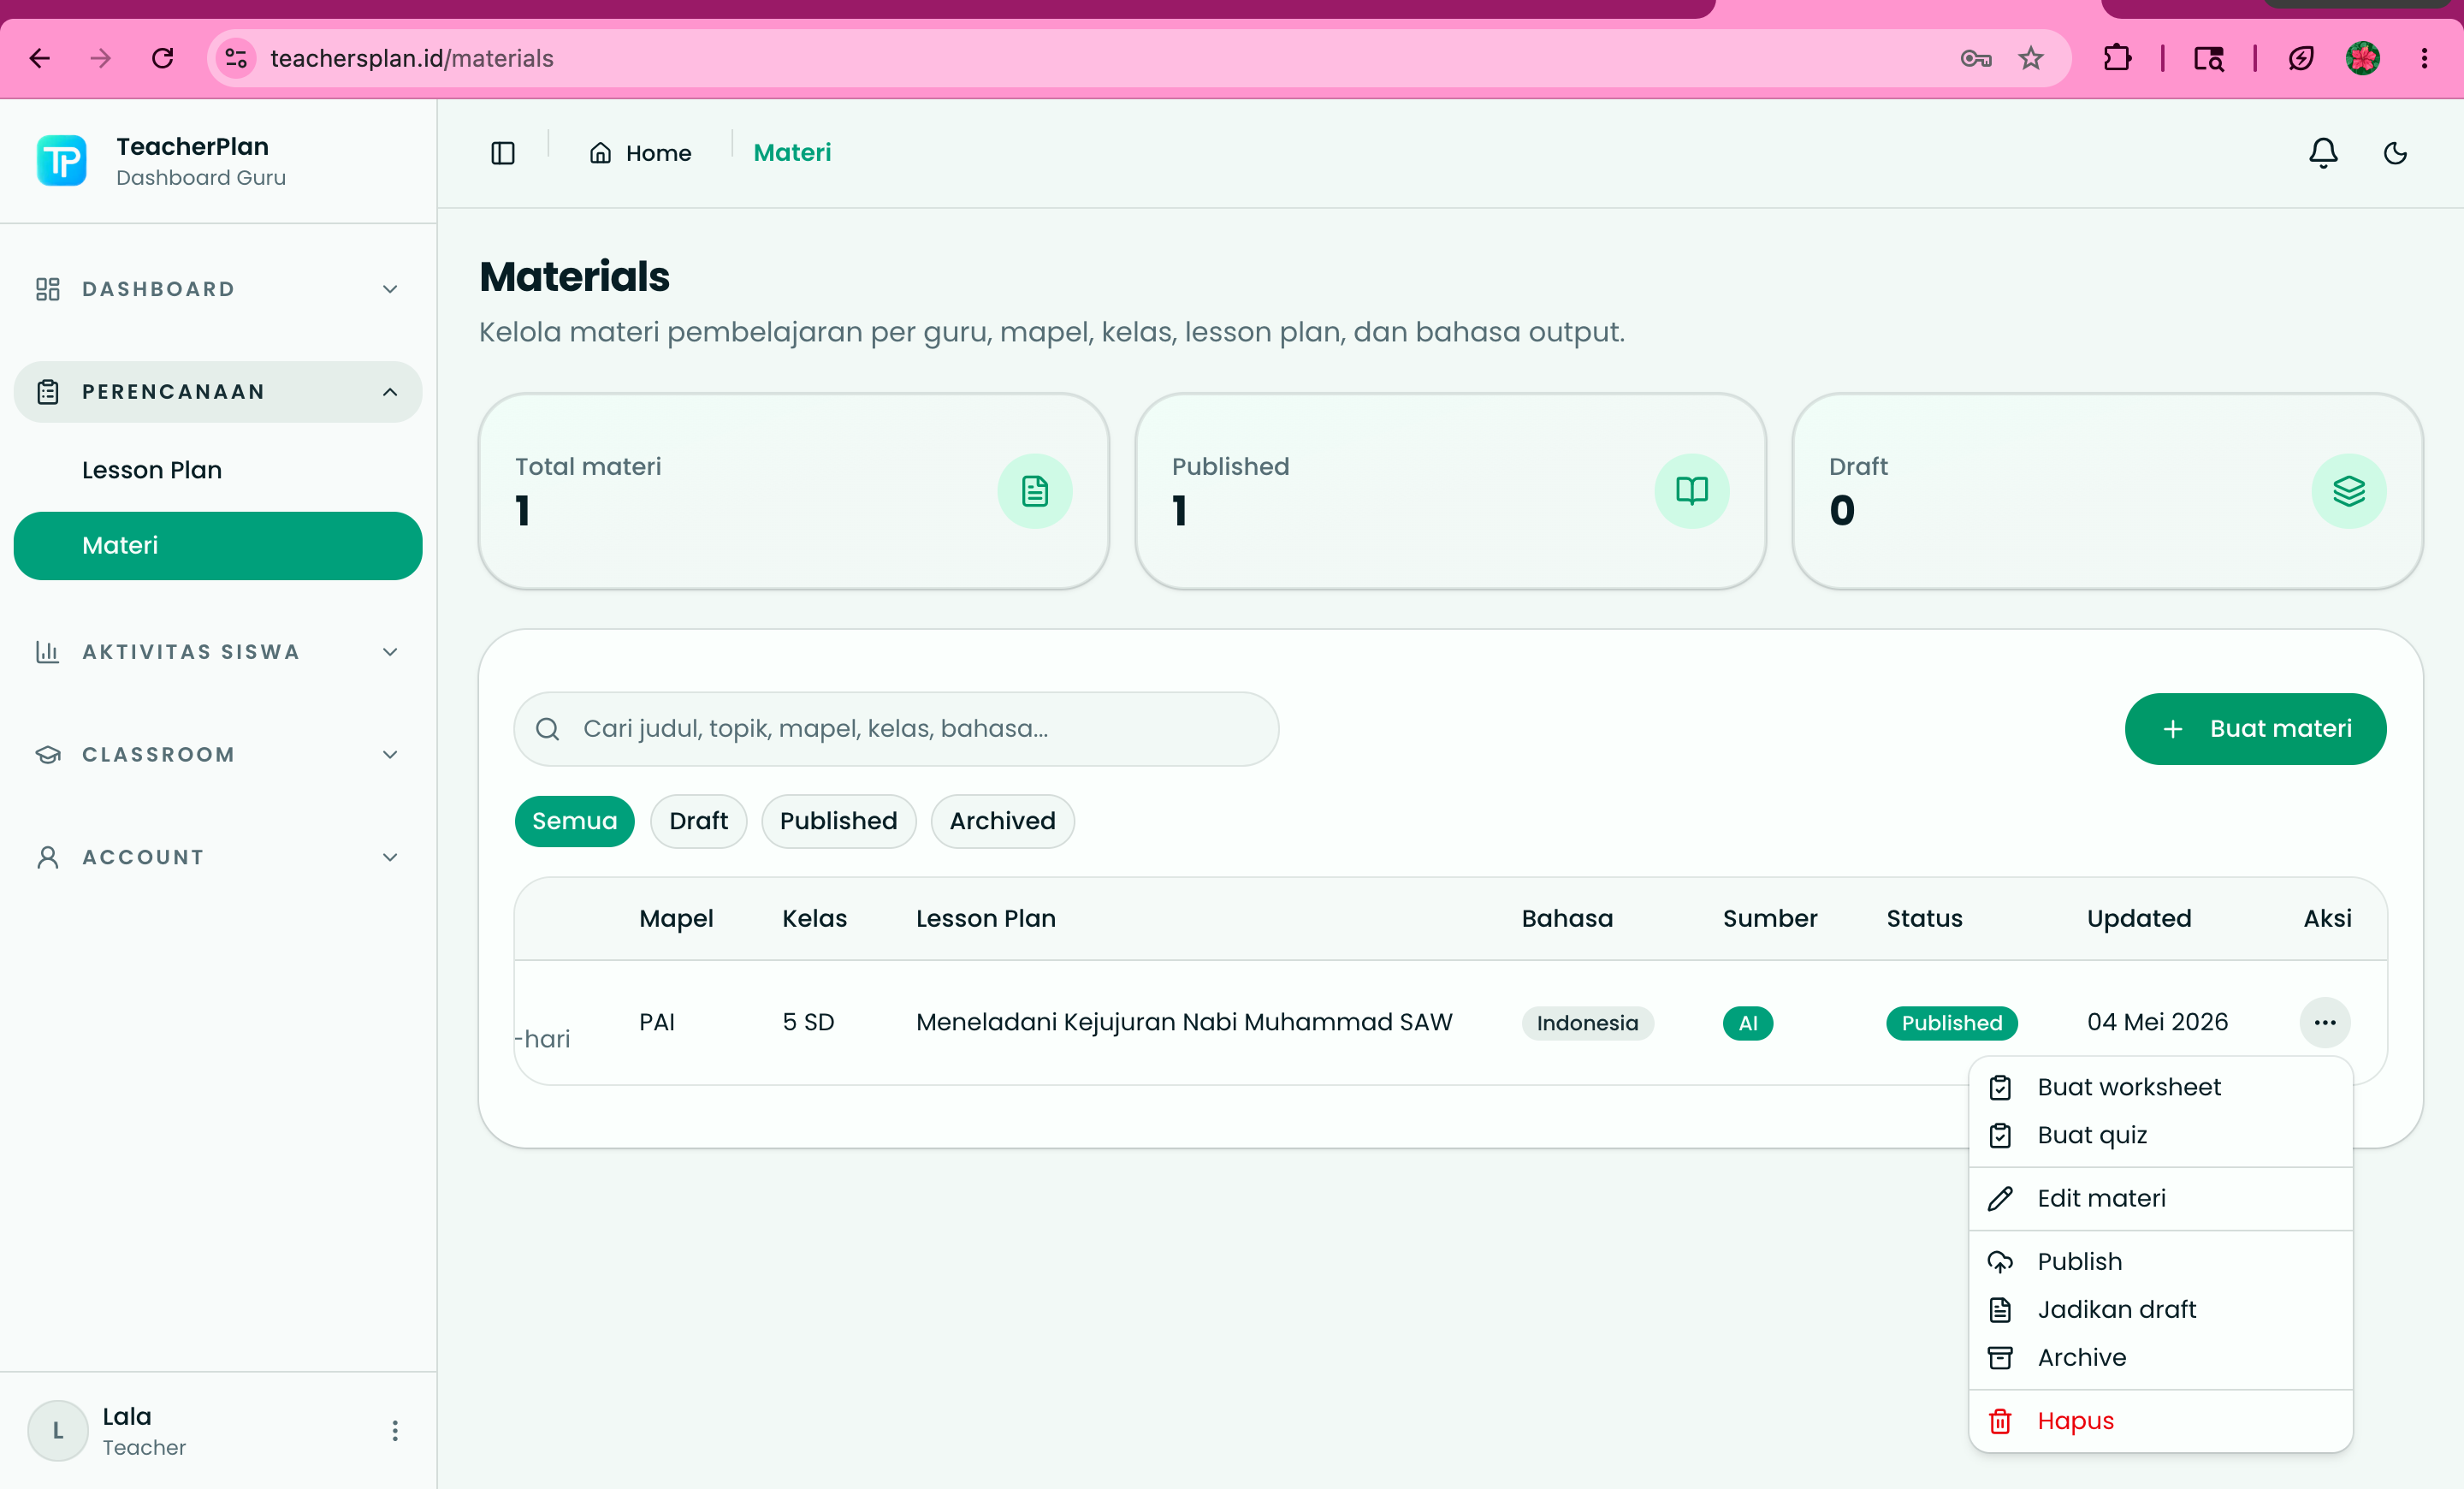Click the Published status badge in row

coord(1951,1023)
